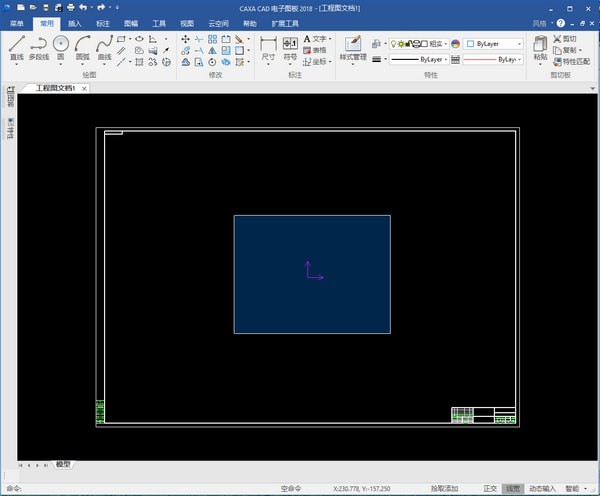Select the 圆弧 (Arc) tool
Screen dimensions: 600x496
pos(83,48)
